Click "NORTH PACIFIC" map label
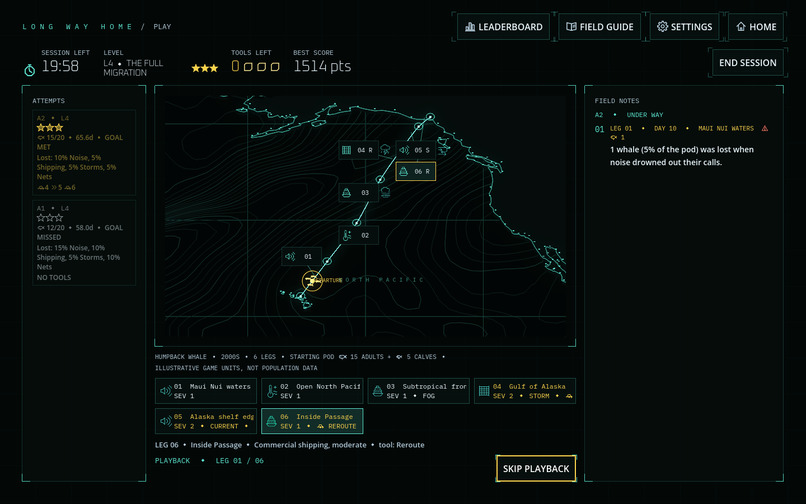806x504 pixels. [x=381, y=280]
